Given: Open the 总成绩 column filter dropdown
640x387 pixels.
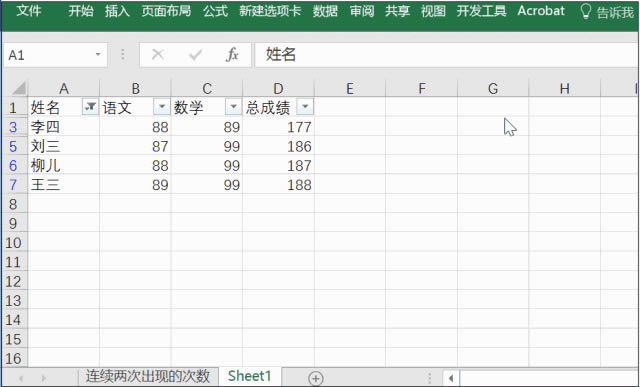Looking at the screenshot, I should pos(305,107).
